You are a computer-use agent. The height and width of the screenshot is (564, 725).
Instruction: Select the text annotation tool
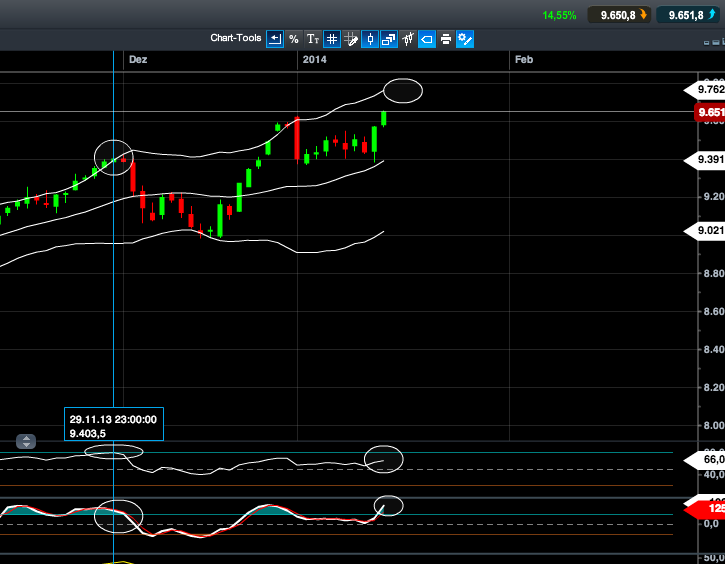coord(312,39)
